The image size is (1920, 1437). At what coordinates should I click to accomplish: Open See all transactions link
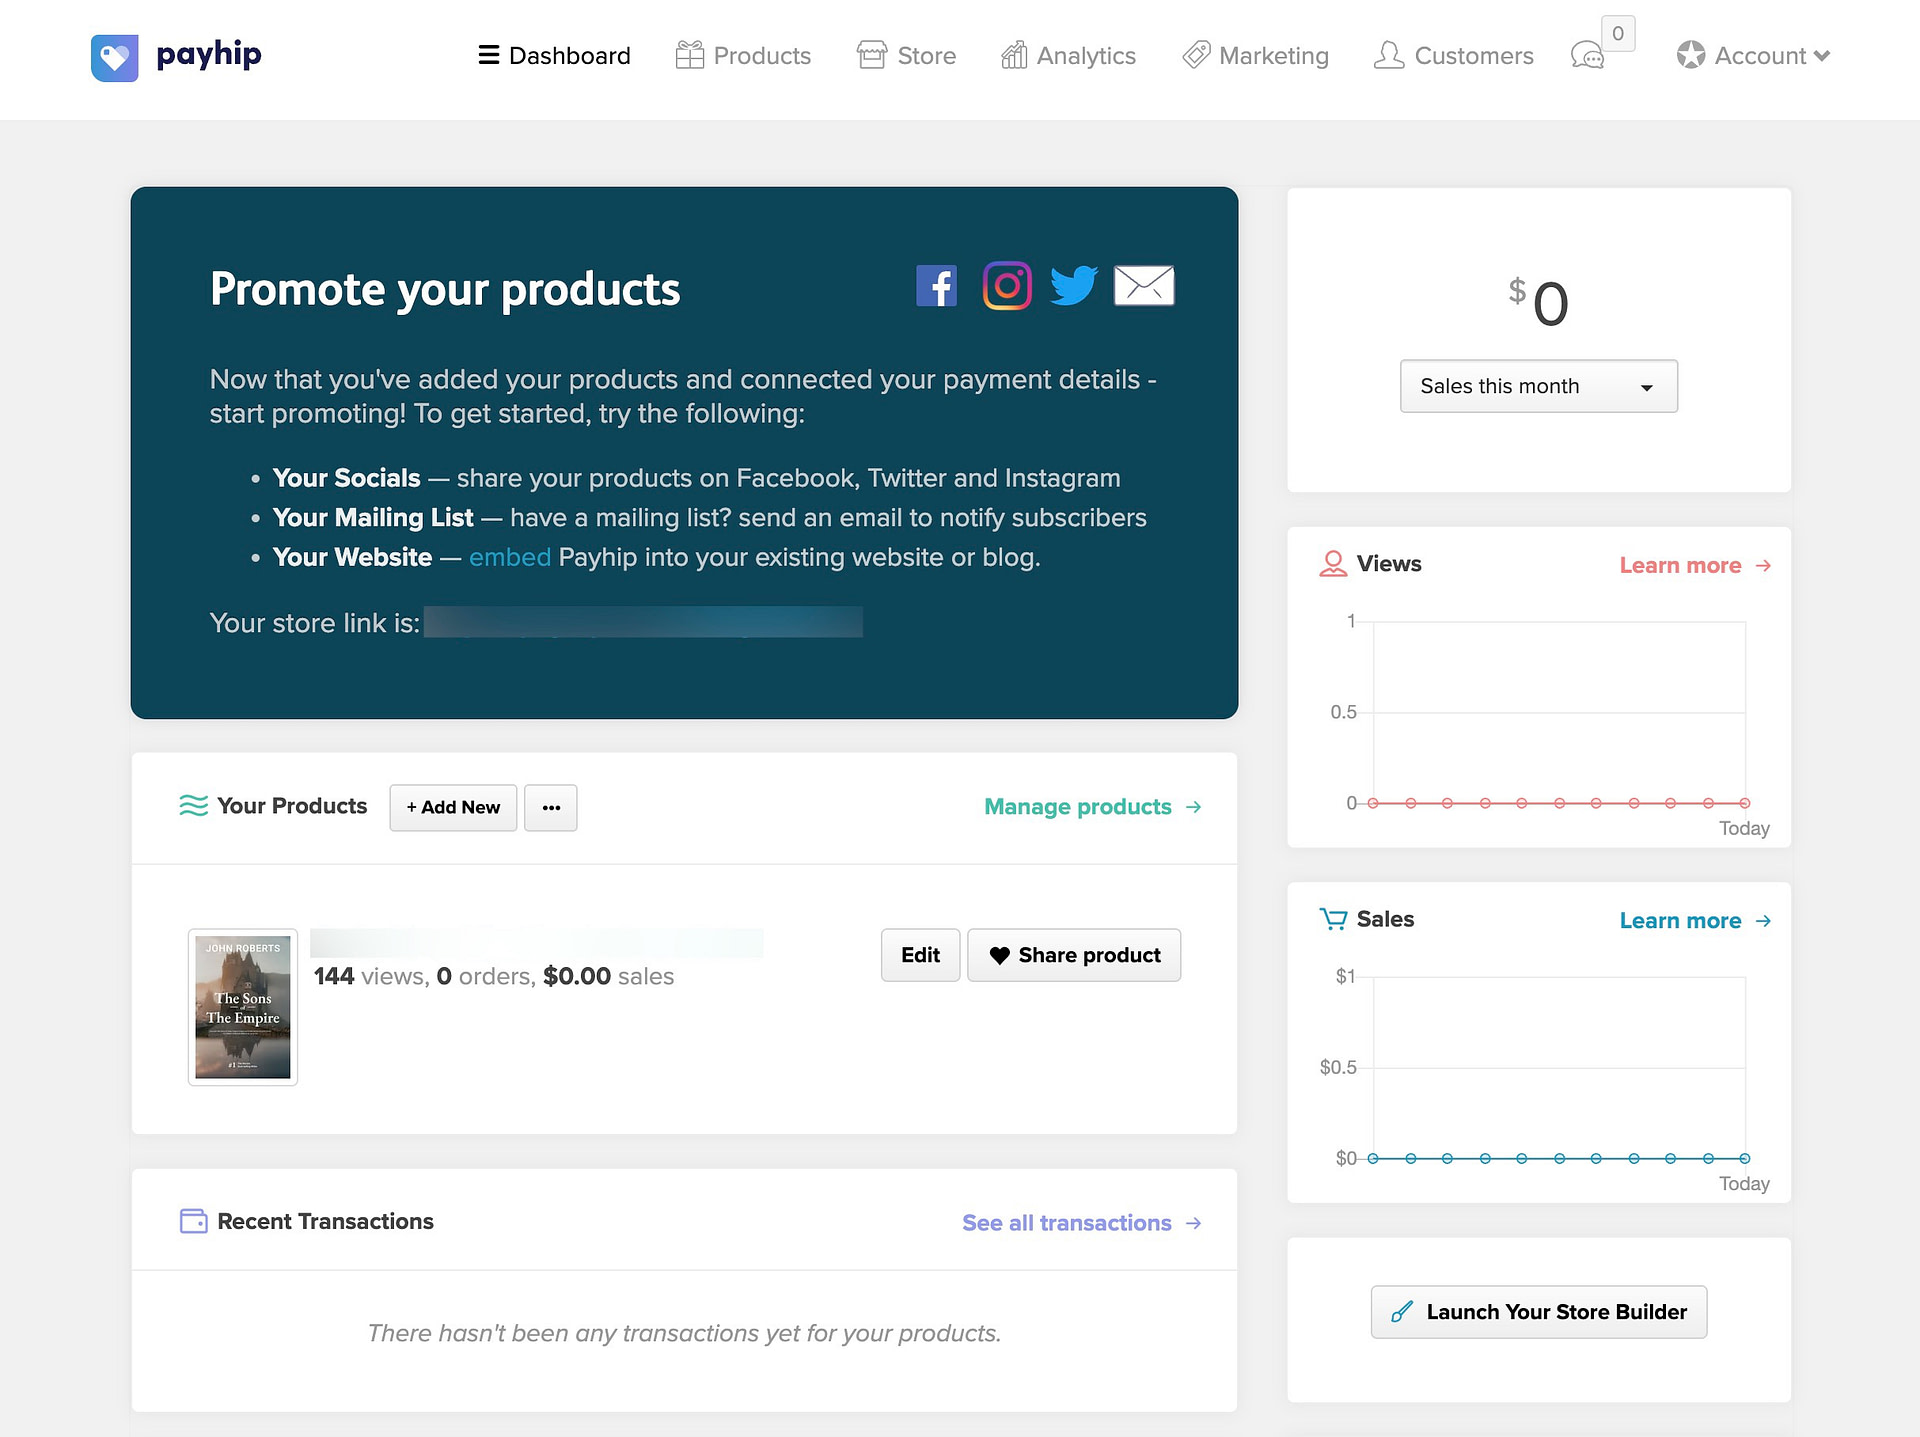(1082, 1223)
